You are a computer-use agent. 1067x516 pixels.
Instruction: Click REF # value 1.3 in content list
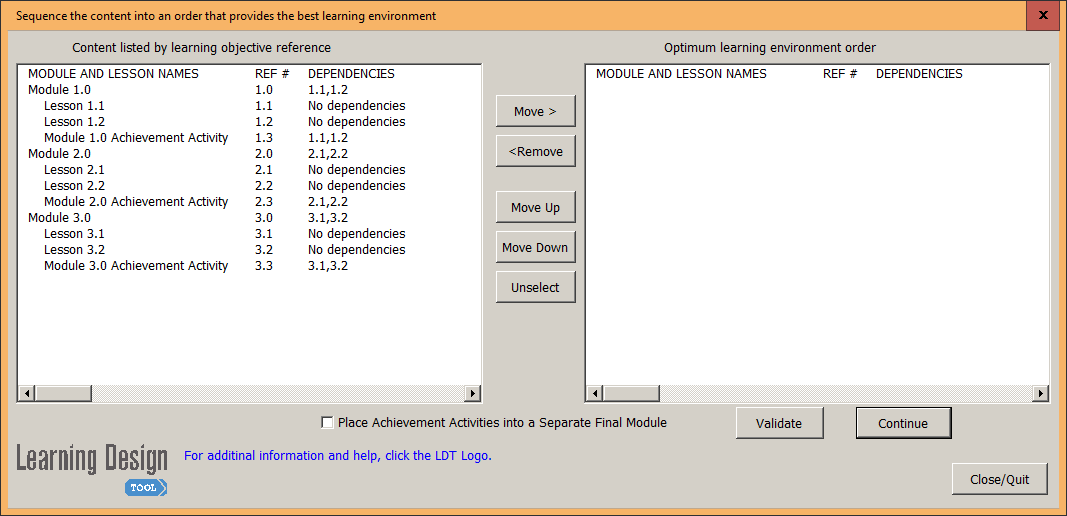tap(264, 138)
